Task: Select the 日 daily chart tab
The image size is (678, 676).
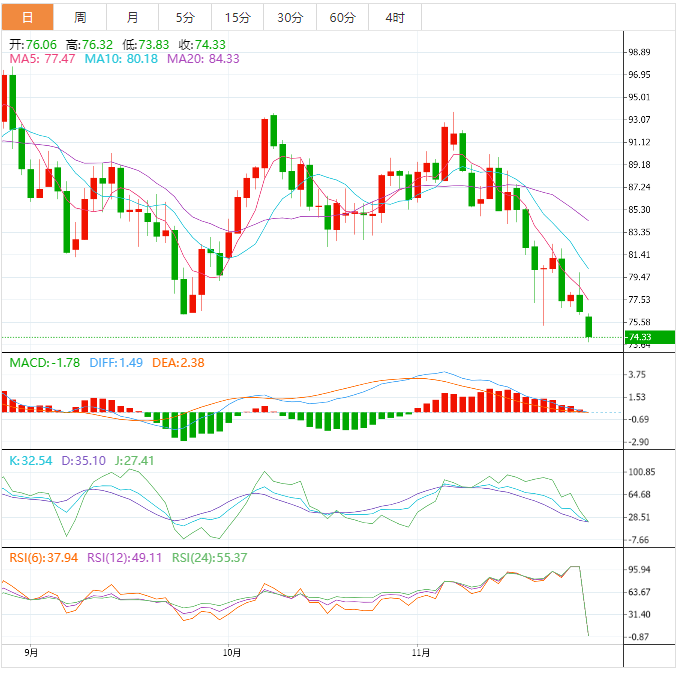Action: tap(27, 17)
